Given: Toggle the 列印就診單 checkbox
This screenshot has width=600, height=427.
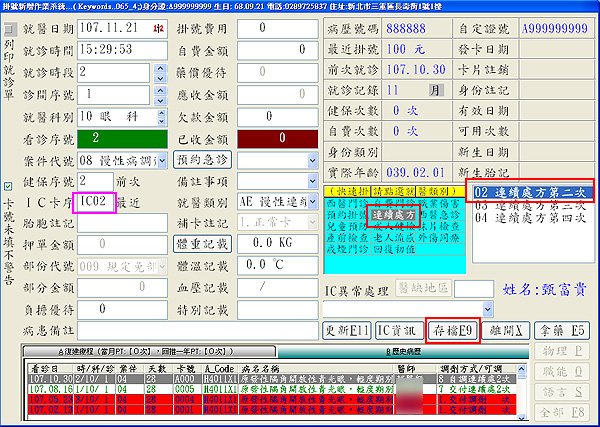Looking at the screenshot, I should tap(9, 29).
